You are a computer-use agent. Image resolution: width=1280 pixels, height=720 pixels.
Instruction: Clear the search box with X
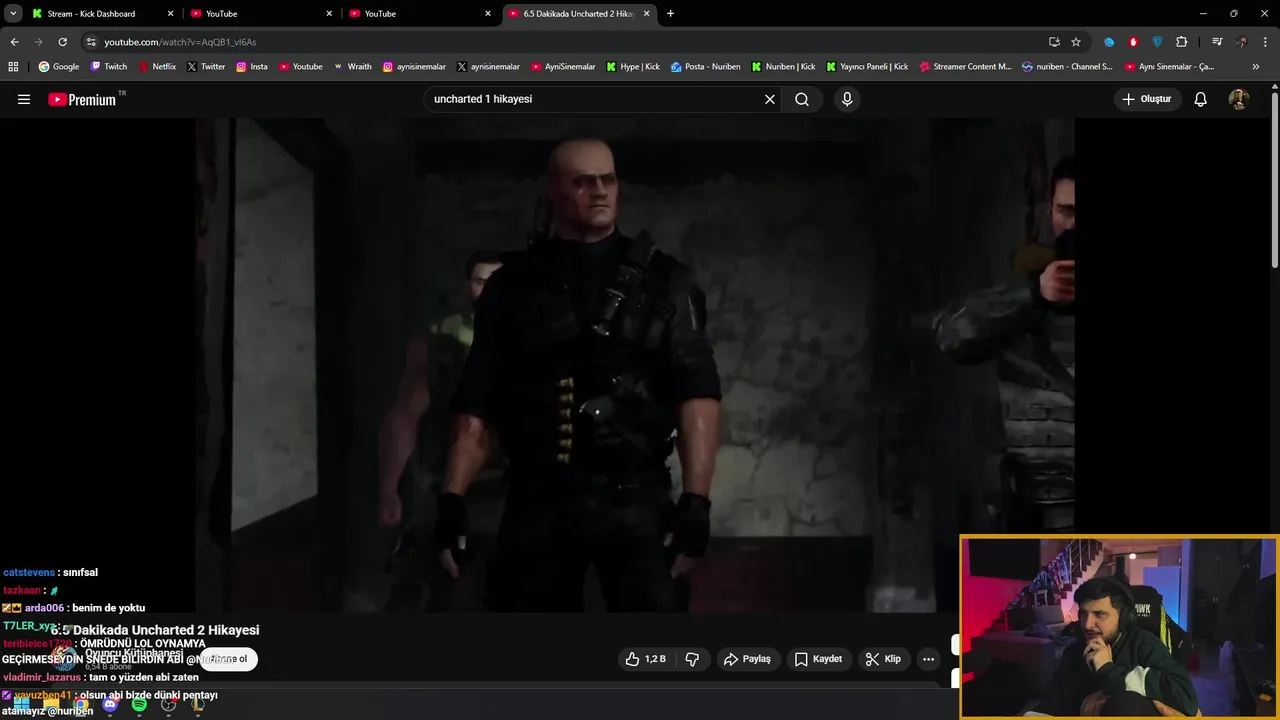(770, 99)
